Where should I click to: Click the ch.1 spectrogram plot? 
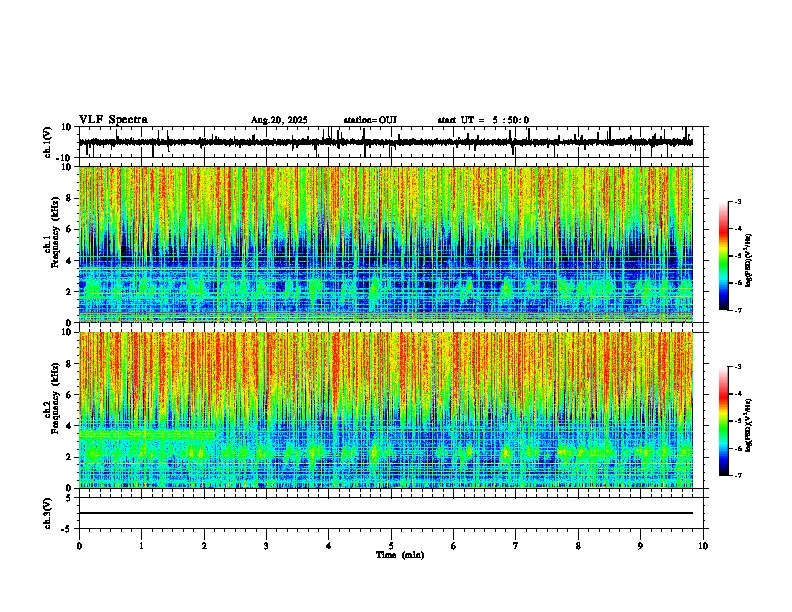pos(385,244)
